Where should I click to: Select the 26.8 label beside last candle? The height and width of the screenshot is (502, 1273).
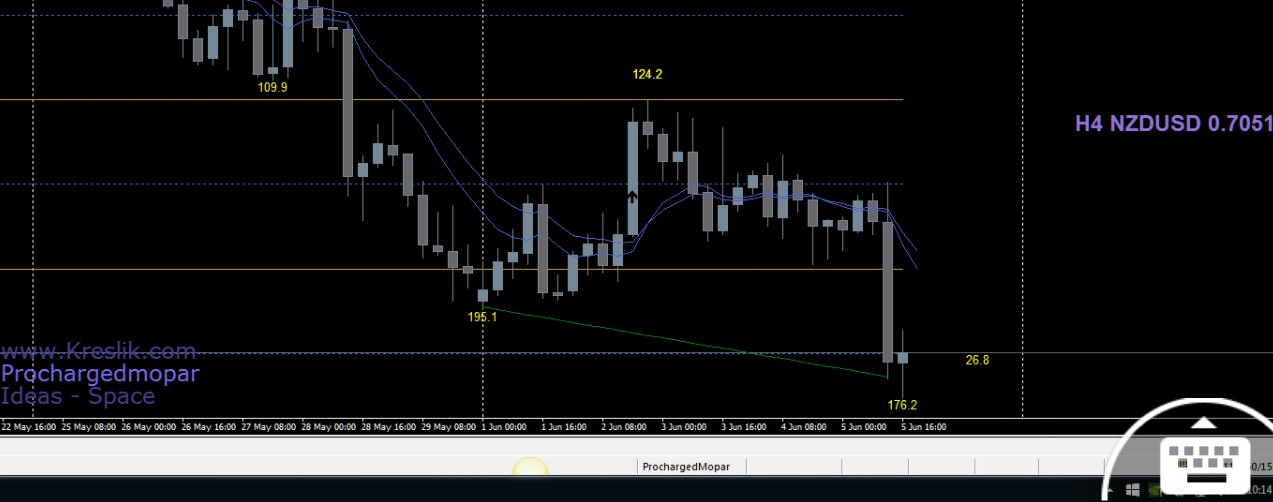pyautogui.click(x=977, y=360)
